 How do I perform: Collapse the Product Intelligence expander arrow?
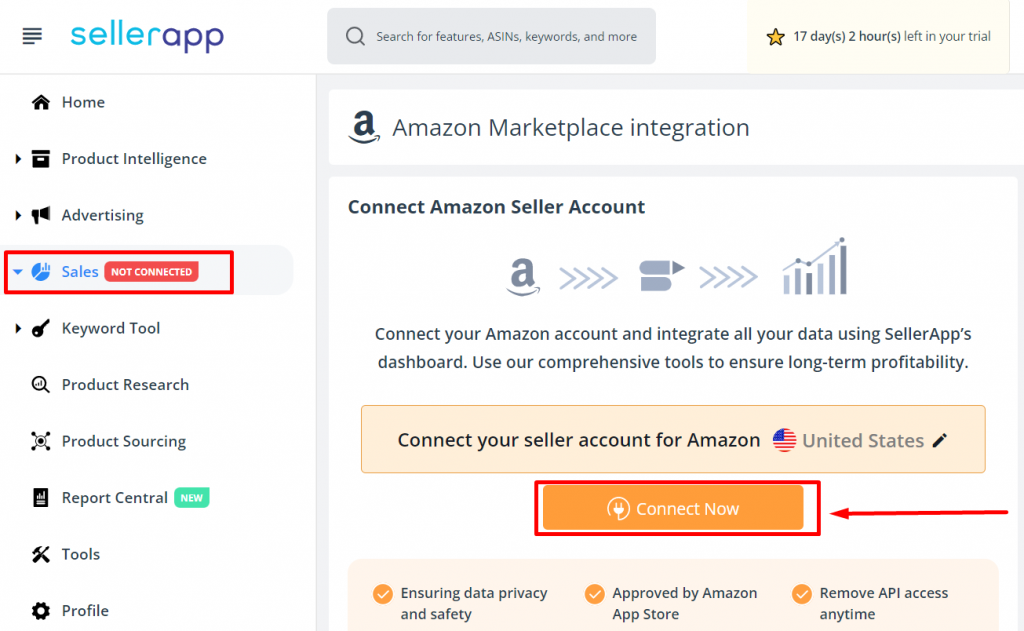point(20,158)
